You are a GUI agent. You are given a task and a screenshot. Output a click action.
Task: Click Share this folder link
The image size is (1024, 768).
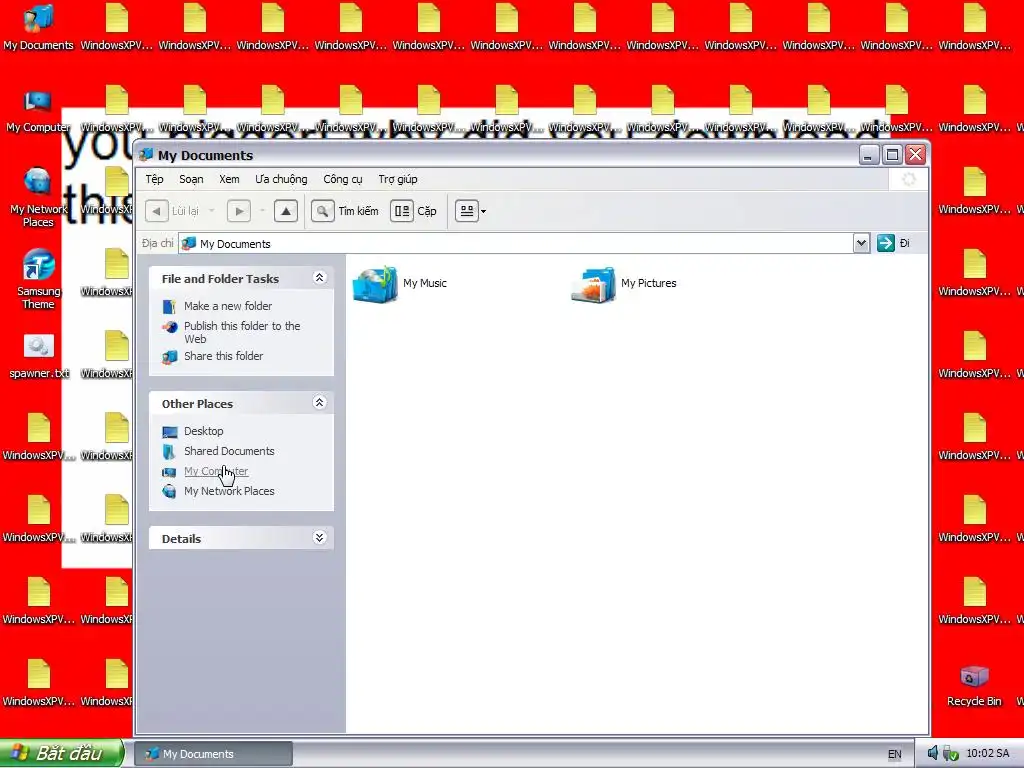coord(223,356)
